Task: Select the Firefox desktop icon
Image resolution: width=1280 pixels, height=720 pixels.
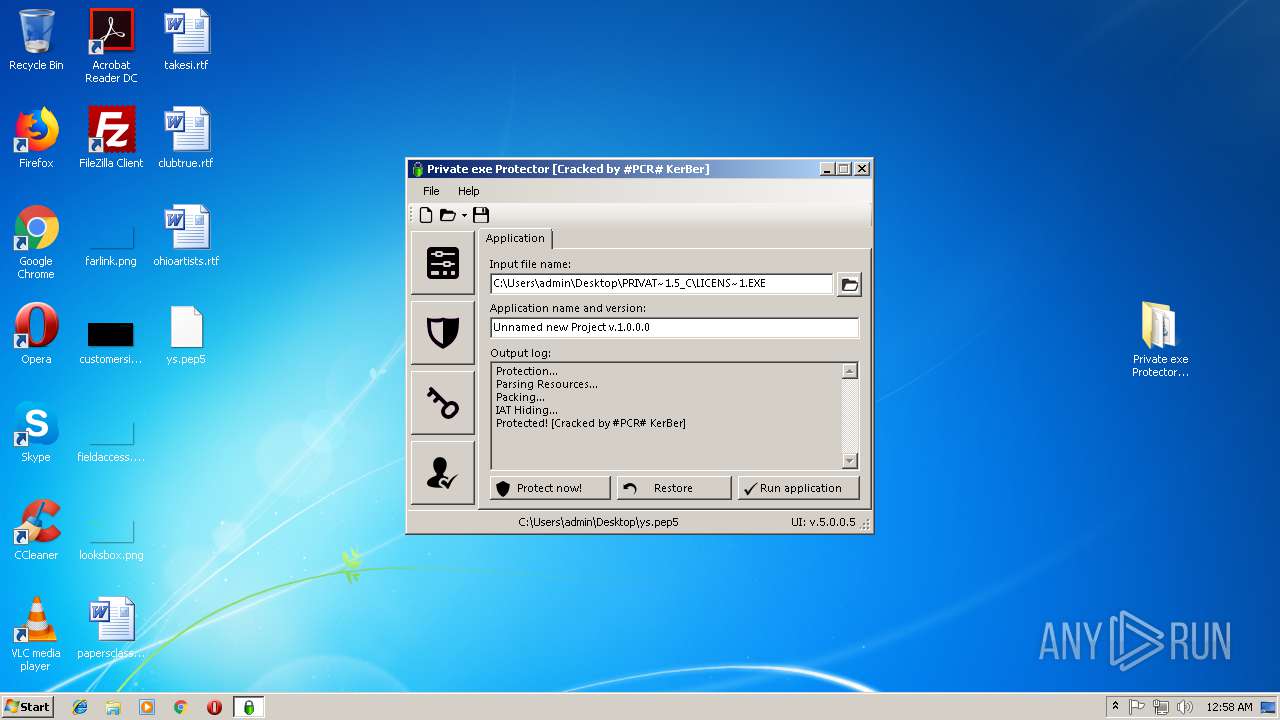Action: (x=36, y=138)
